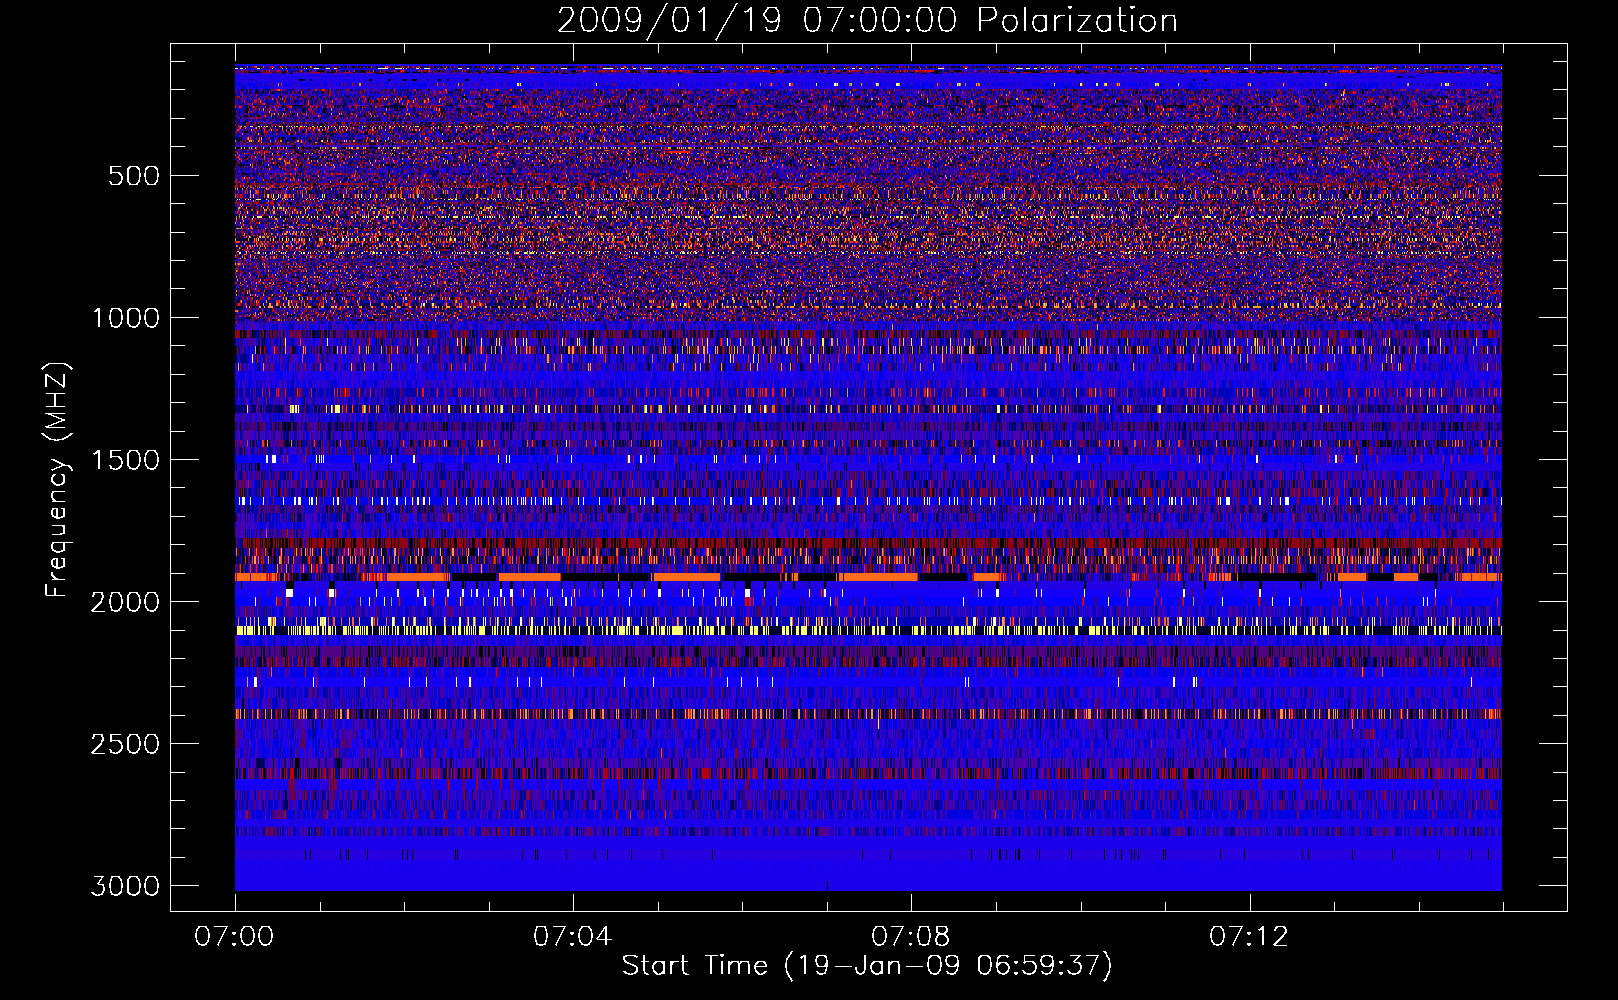Image resolution: width=1618 pixels, height=1000 pixels.
Task: Select the 1000 frequency tick label
Action: click(125, 318)
